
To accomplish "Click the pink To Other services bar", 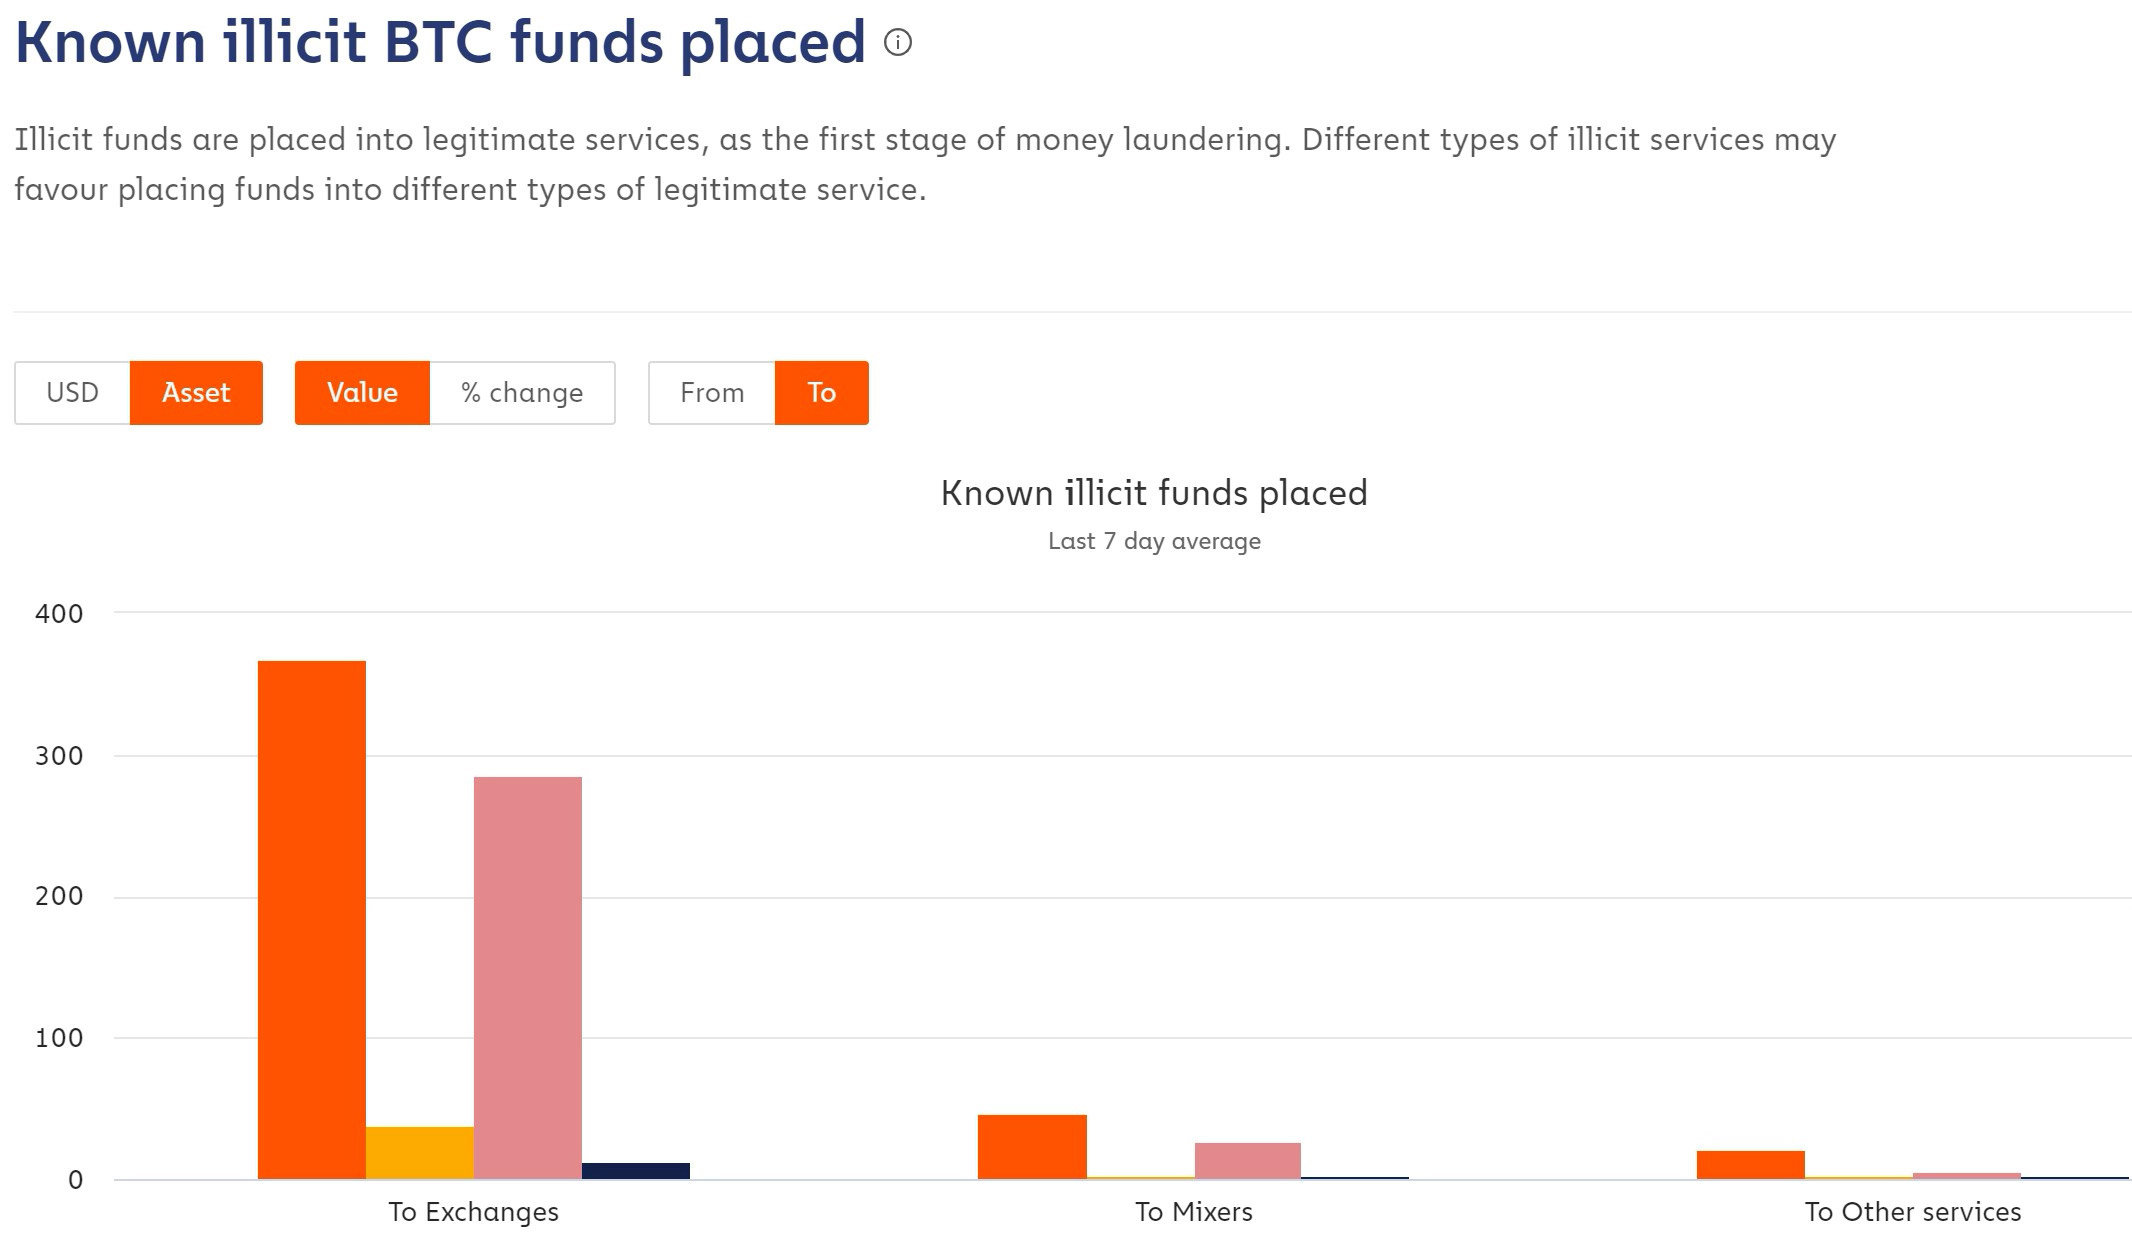I will click(1967, 1176).
